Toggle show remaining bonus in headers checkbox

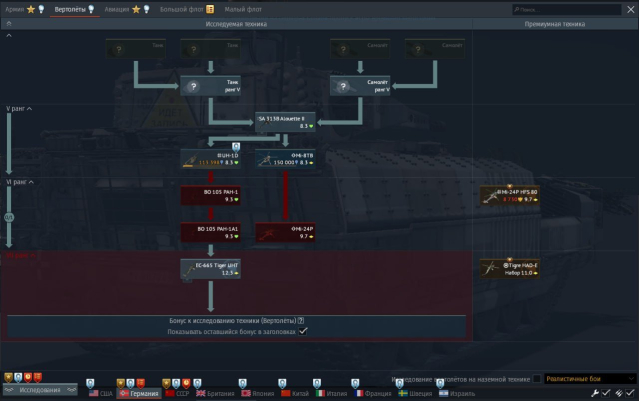point(303,331)
